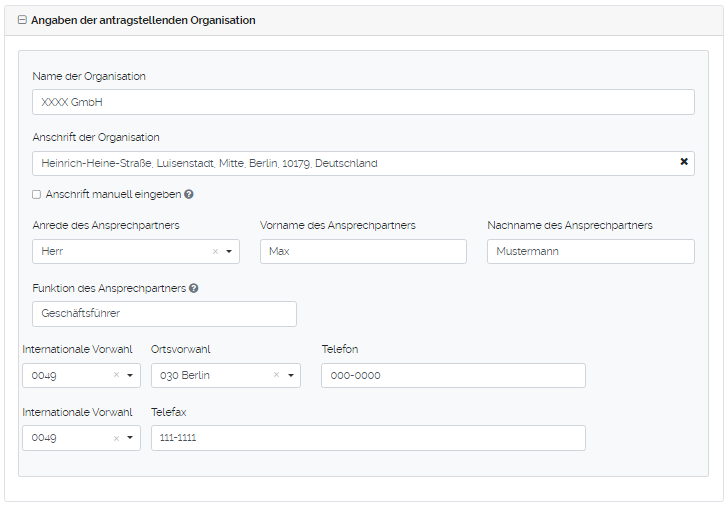Image resolution: width=728 pixels, height=506 pixels.
Task: Expand the telephone Internationale Vorwahl dropdown
Action: point(130,376)
